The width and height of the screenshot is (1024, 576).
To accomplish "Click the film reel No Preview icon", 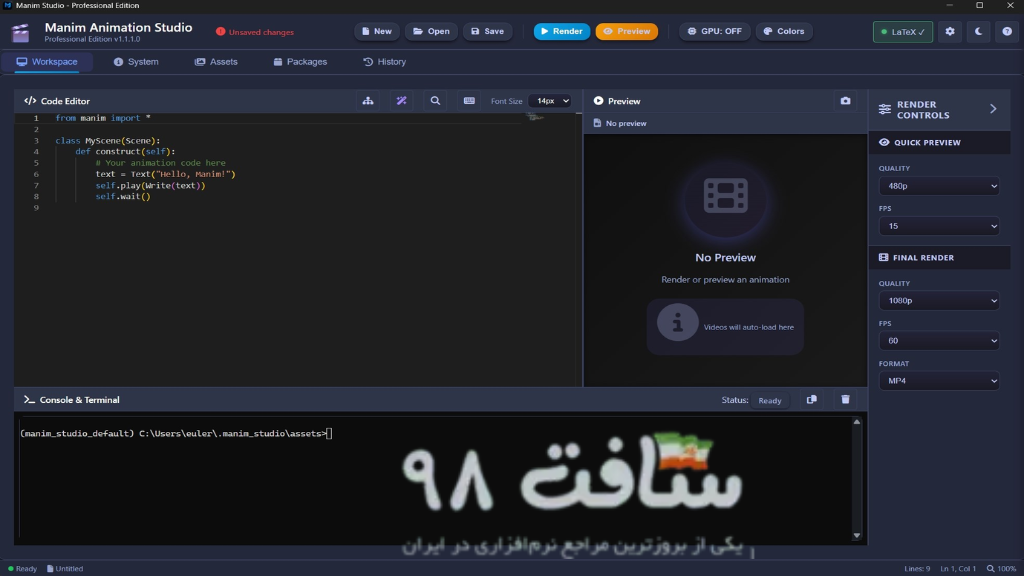I will coord(726,195).
